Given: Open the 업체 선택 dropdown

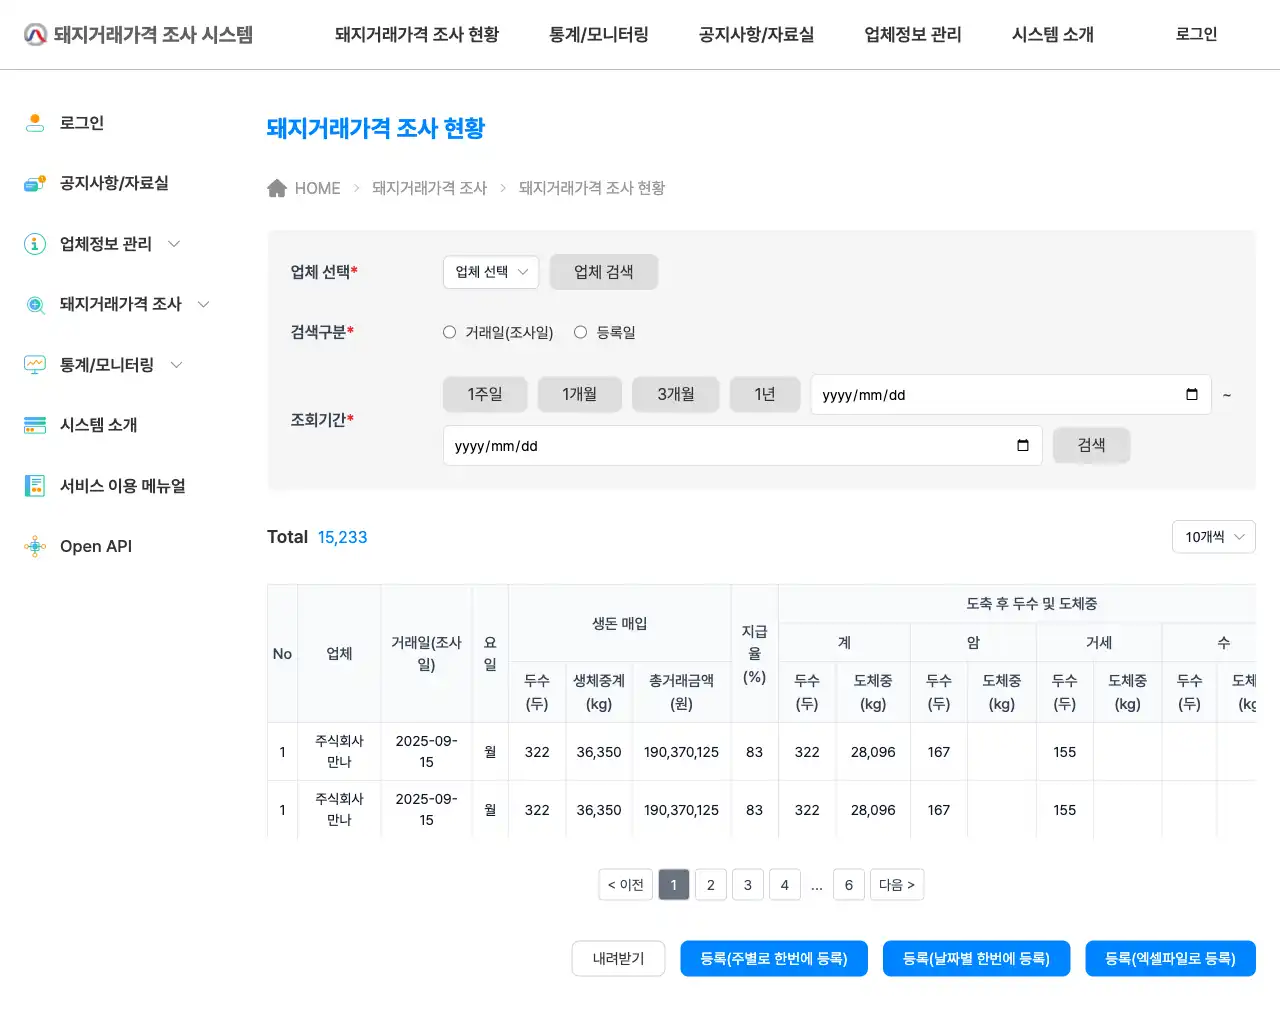Looking at the screenshot, I should coord(490,271).
